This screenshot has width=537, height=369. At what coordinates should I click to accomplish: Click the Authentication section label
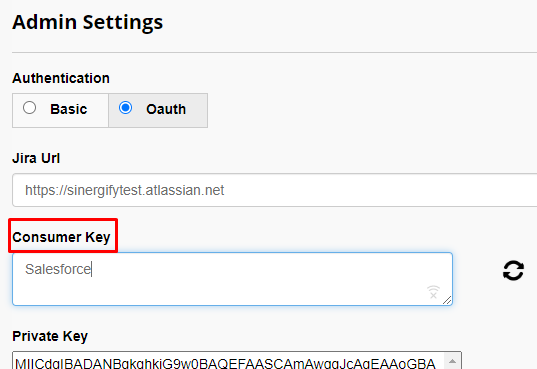(x=61, y=78)
